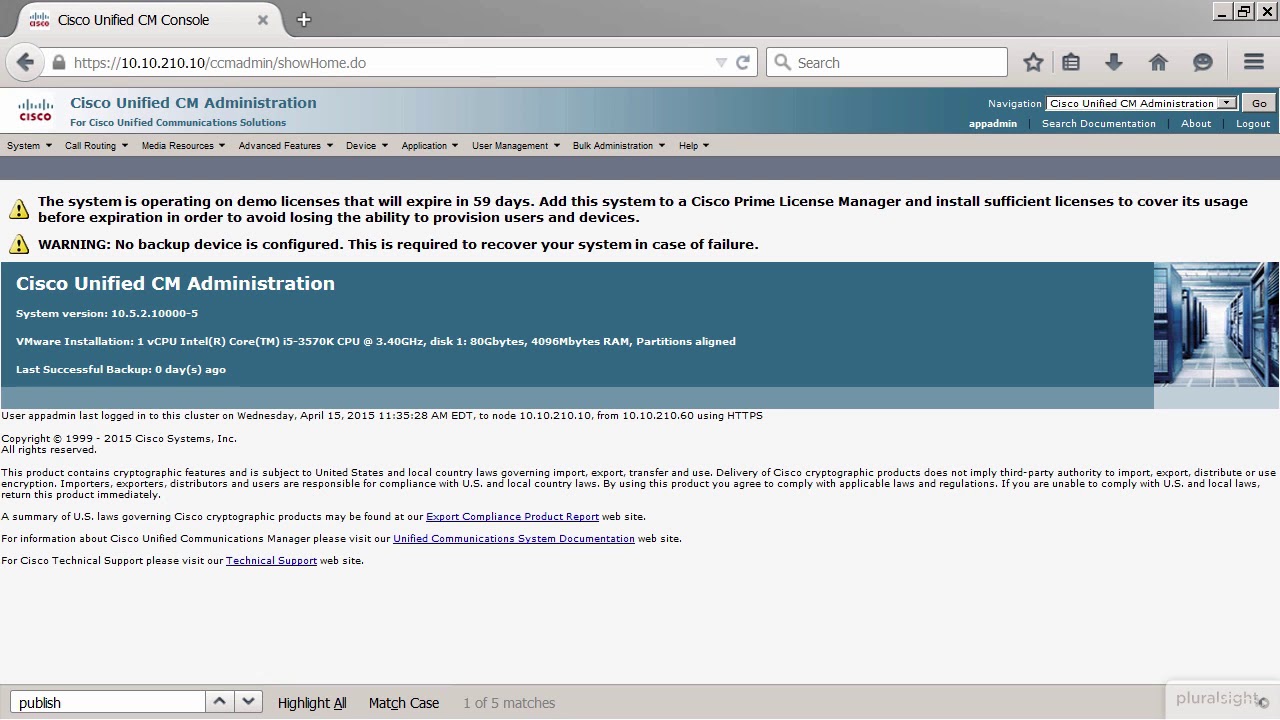This screenshot has height=720, width=1280.
Task: Click 'Last Successful Backup: 0 day(s) ago'
Action: (121, 369)
